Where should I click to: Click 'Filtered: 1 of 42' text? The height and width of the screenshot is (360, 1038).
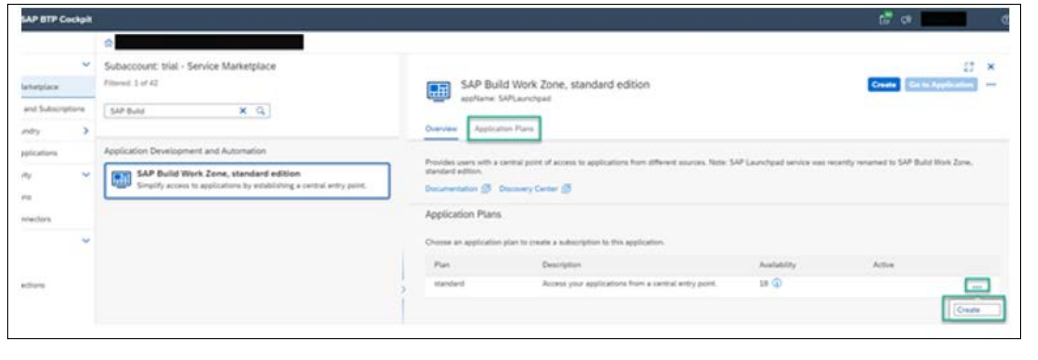pyautogui.click(x=131, y=83)
